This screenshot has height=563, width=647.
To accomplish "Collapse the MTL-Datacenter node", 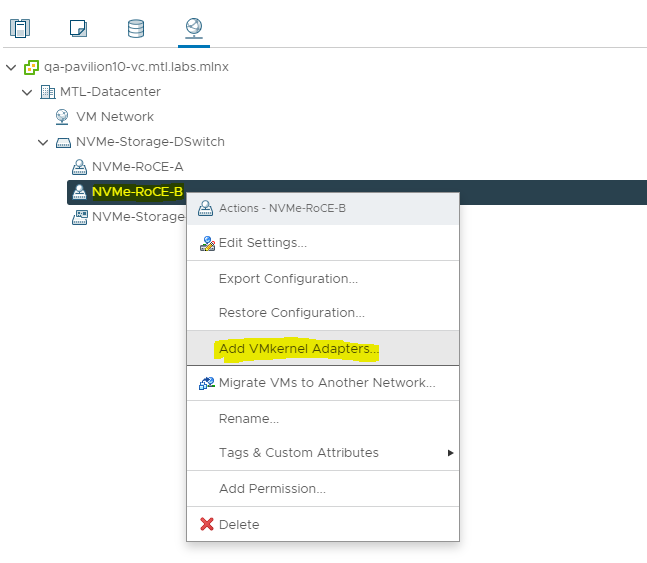I will 27,92.
